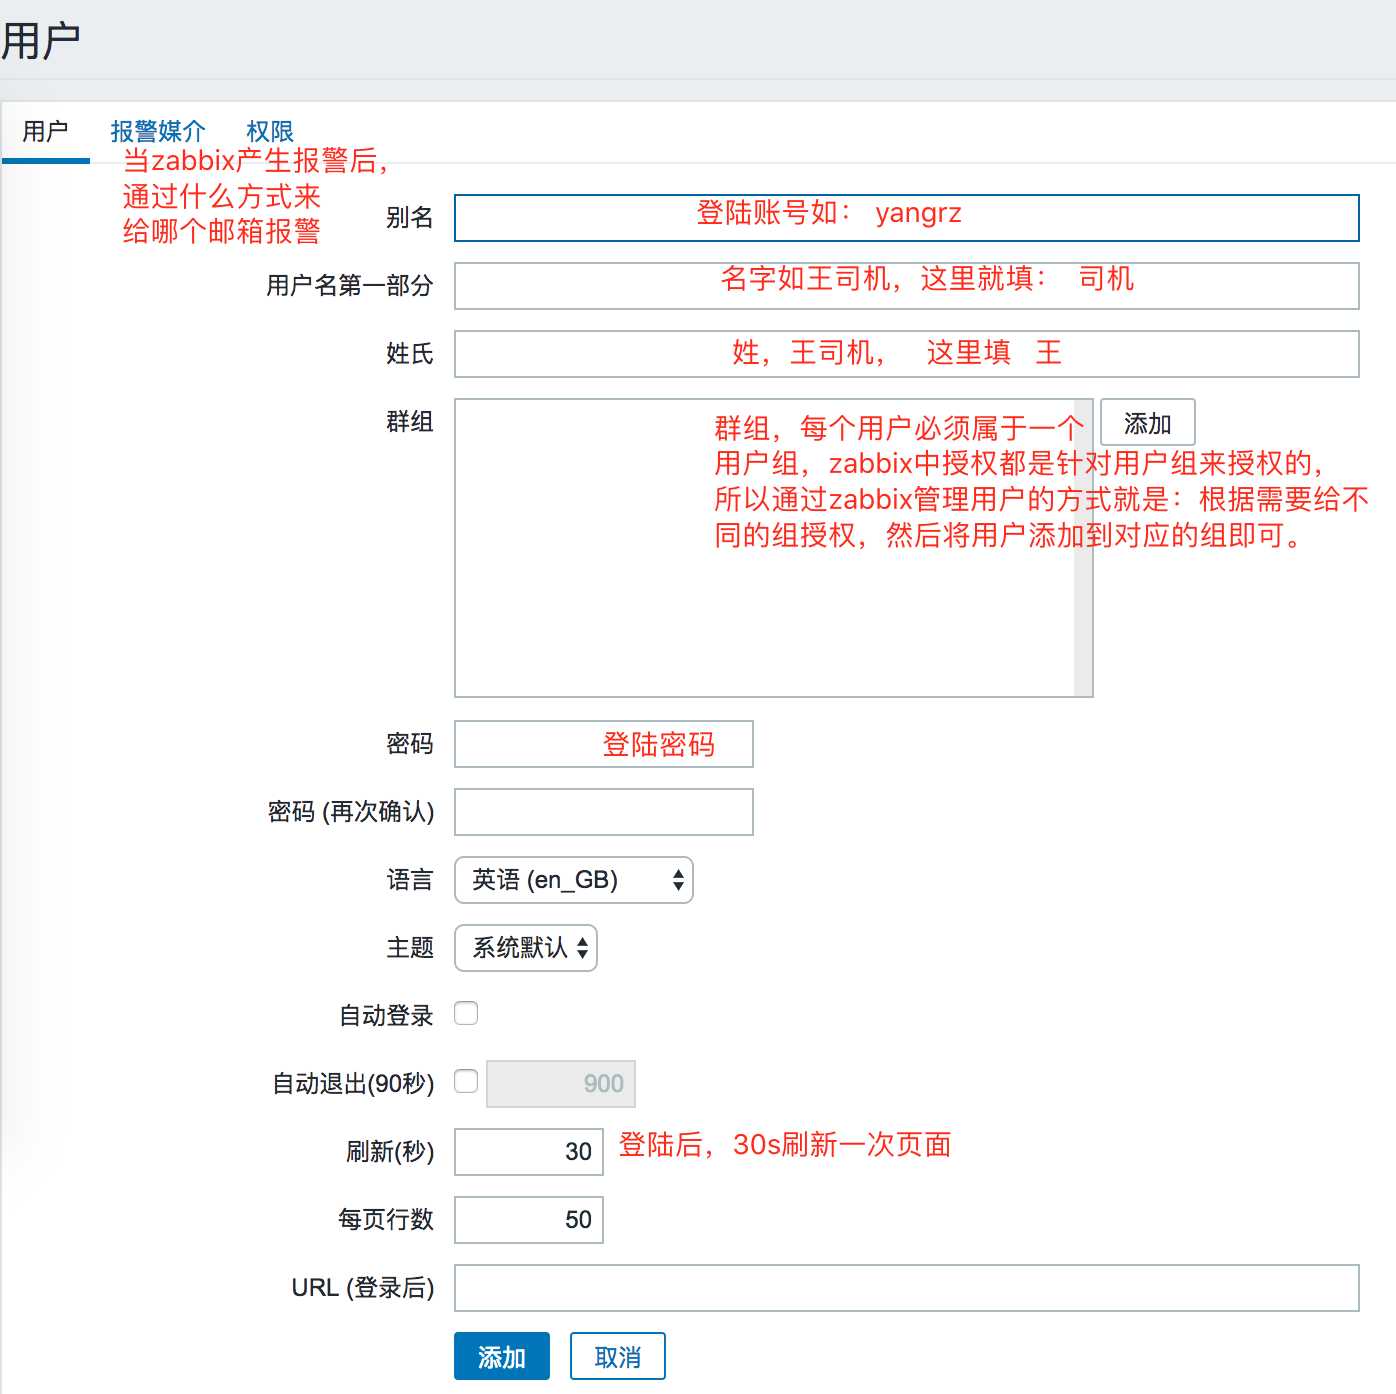1396x1394 pixels.
Task: Switch to the 用户 tab
Action: pos(45,131)
